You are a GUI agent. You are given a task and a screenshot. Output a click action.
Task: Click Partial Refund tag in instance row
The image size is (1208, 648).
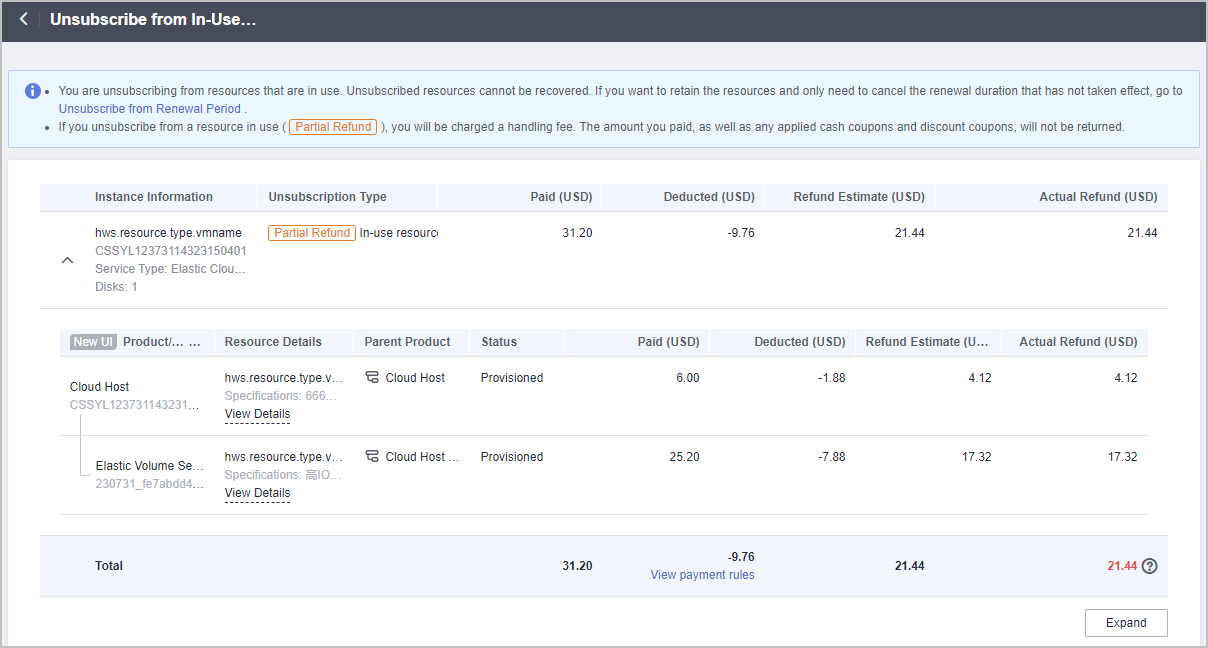point(311,233)
